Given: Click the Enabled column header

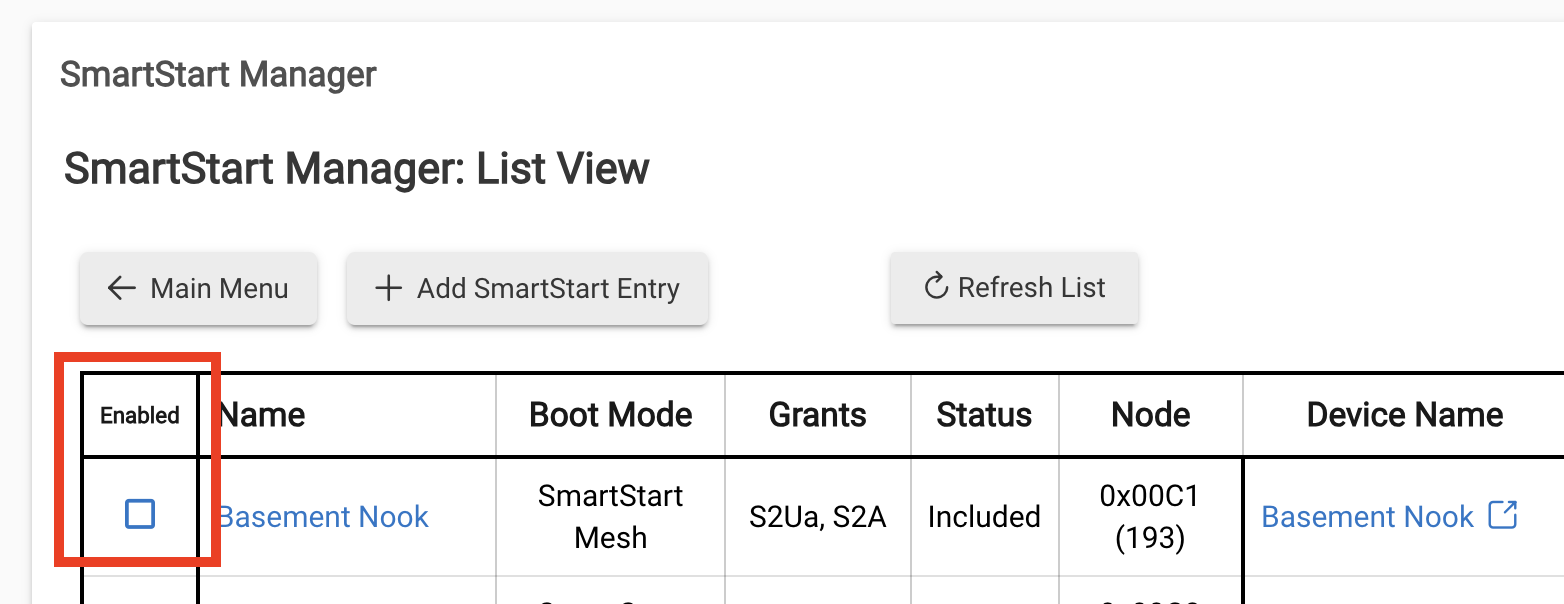Looking at the screenshot, I should [140, 416].
